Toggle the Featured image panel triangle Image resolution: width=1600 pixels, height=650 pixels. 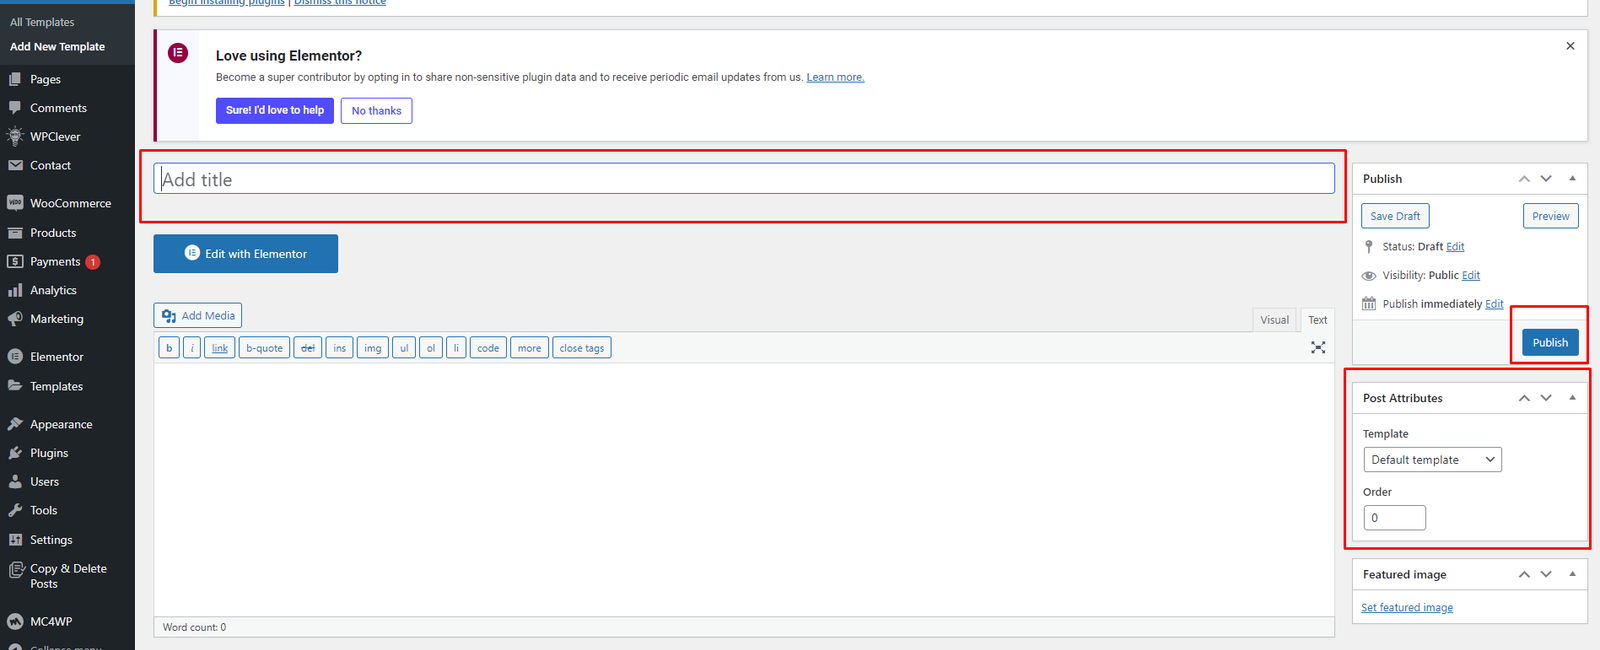coord(1572,574)
